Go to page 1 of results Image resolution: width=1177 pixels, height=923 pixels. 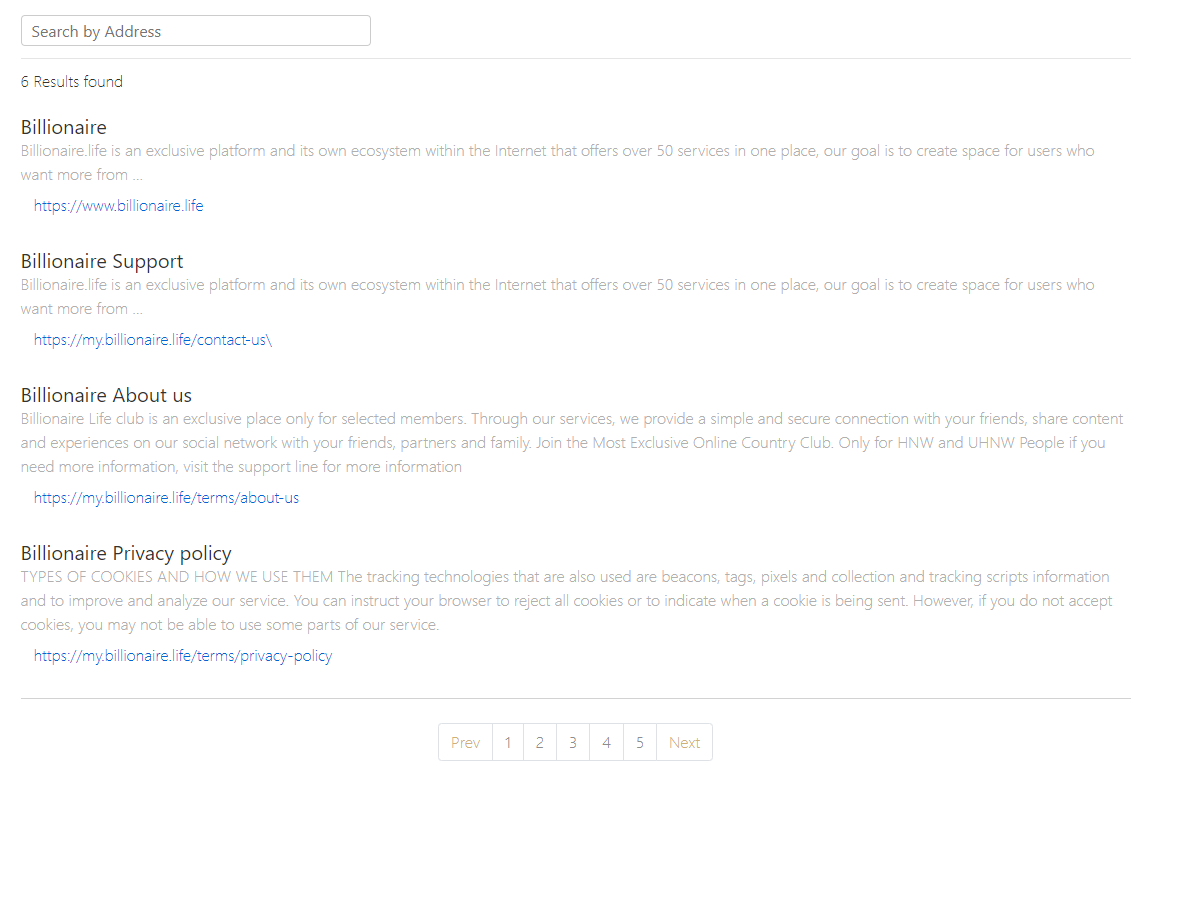click(x=508, y=742)
